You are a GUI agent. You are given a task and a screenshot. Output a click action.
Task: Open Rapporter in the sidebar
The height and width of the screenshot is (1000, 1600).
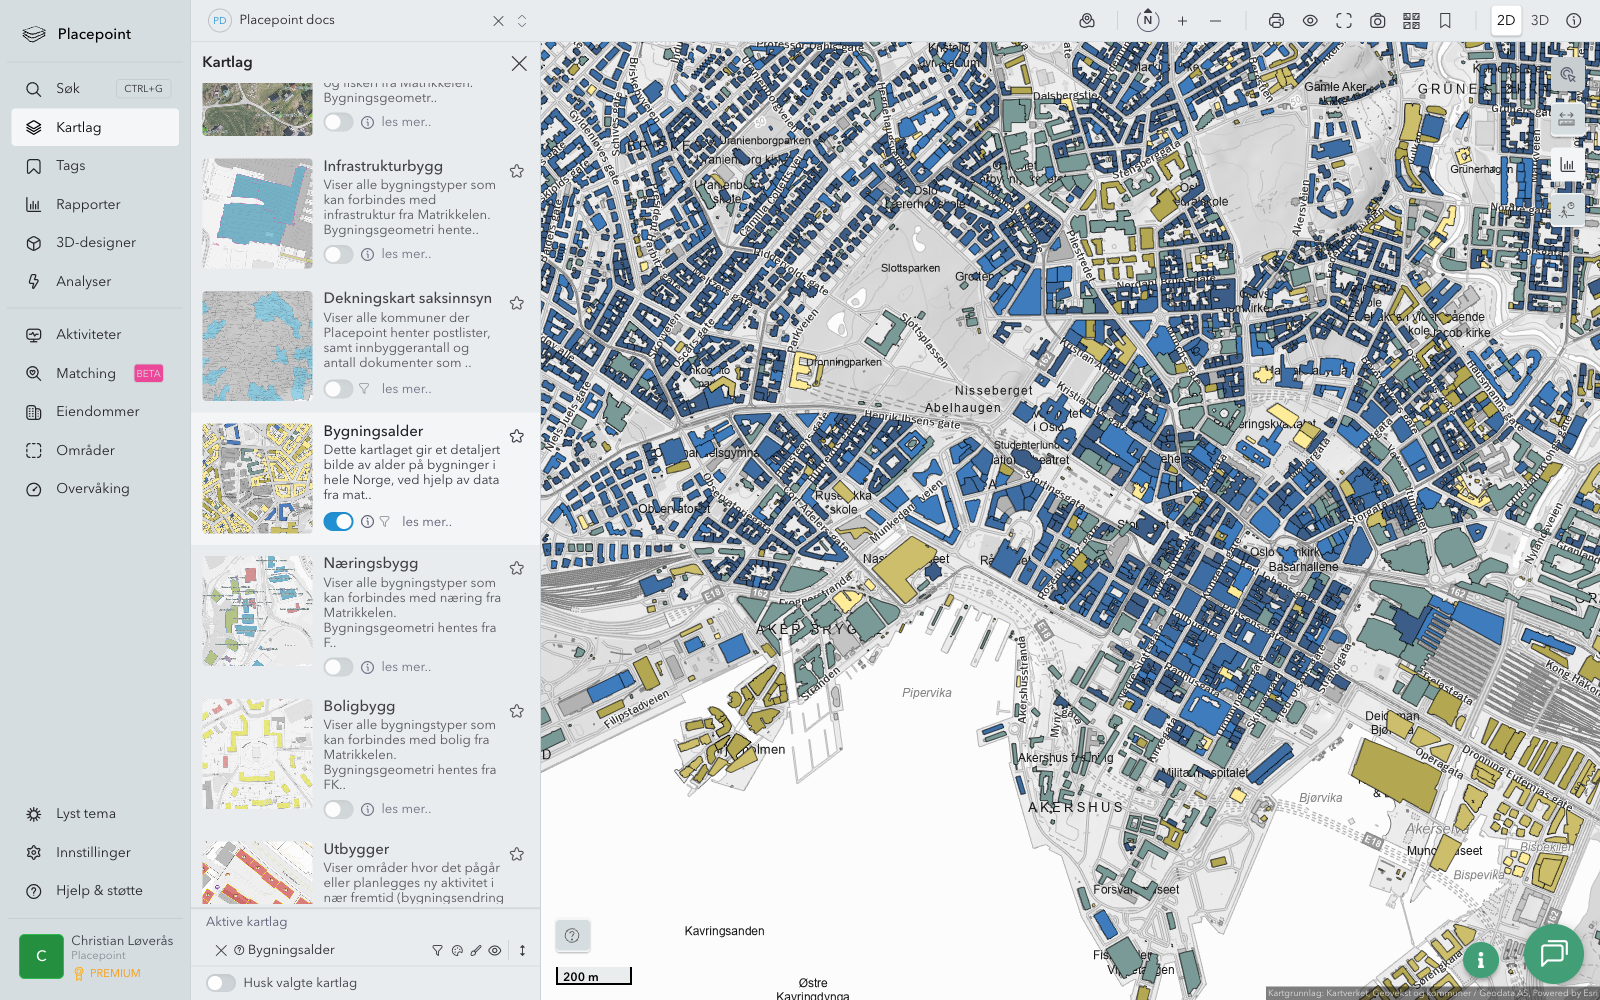pyautogui.click(x=88, y=205)
